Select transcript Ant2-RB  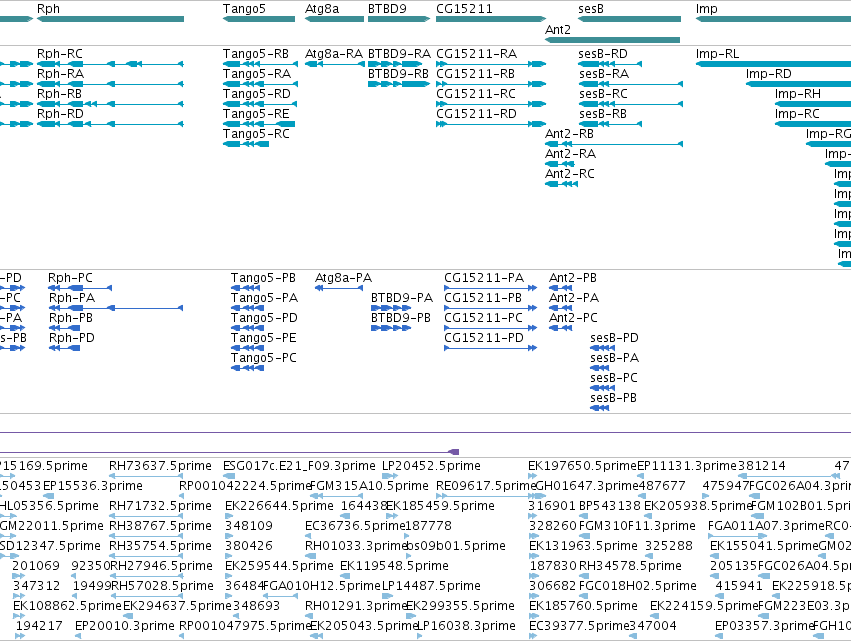tap(614, 144)
